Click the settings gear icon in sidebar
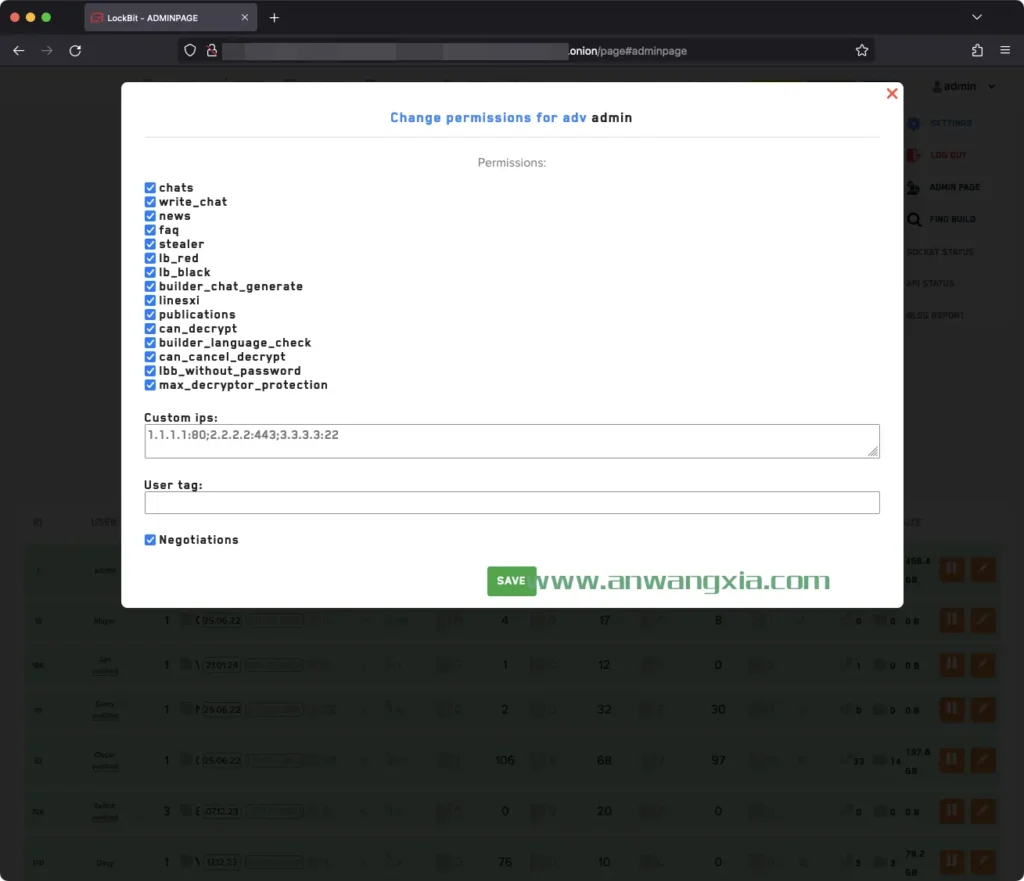The width and height of the screenshot is (1024, 881). tap(914, 123)
